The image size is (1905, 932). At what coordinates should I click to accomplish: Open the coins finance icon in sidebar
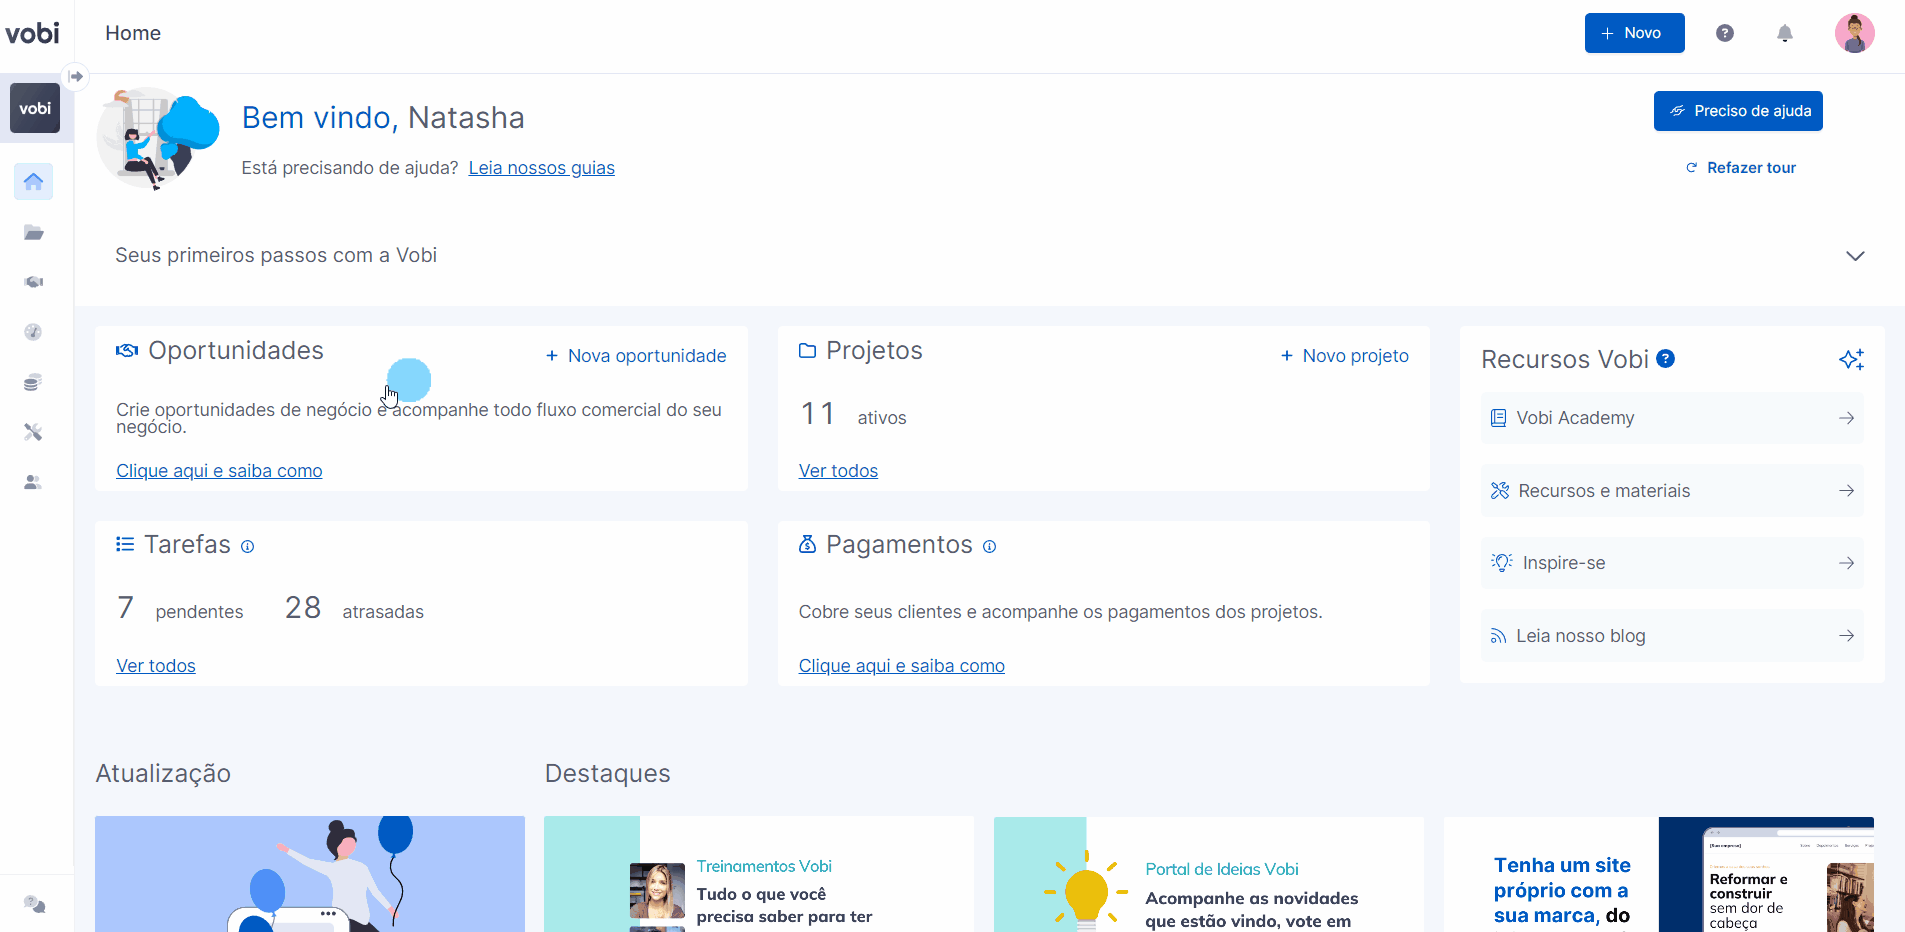(33, 382)
